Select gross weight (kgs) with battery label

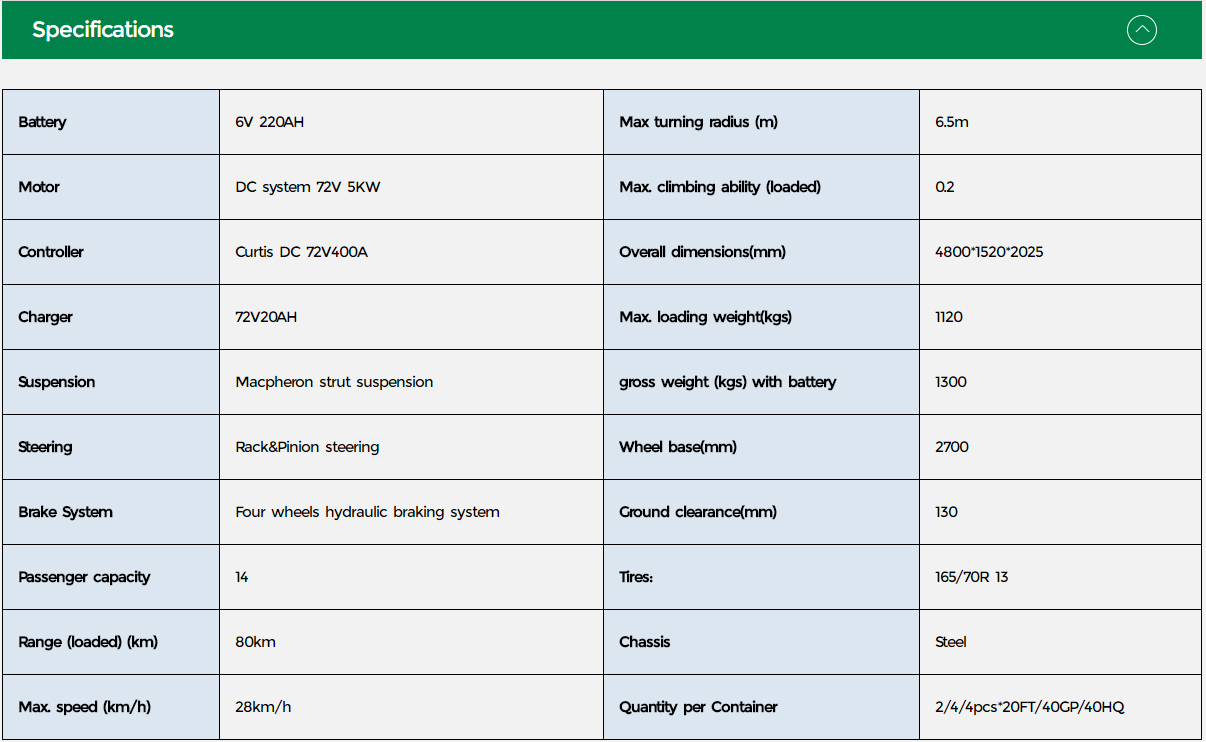(727, 382)
